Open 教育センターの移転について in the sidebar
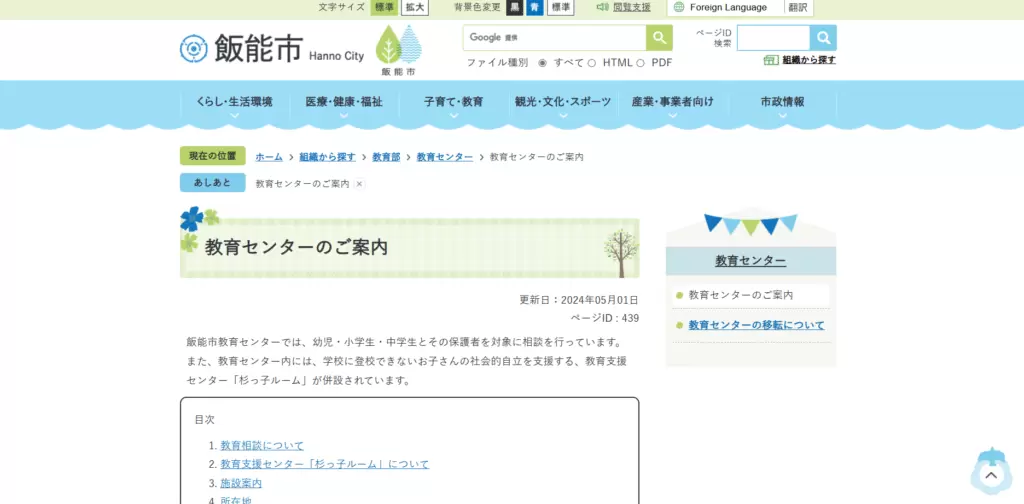The image size is (1024, 504). point(756,325)
